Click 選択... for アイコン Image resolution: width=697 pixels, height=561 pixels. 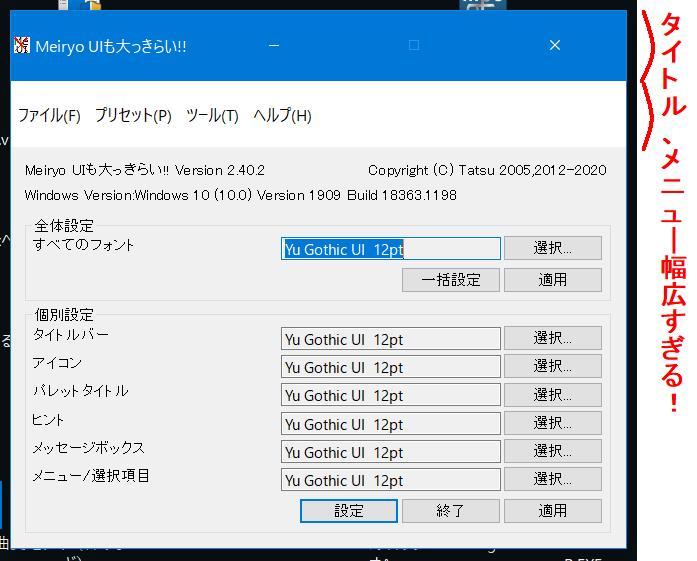click(553, 366)
